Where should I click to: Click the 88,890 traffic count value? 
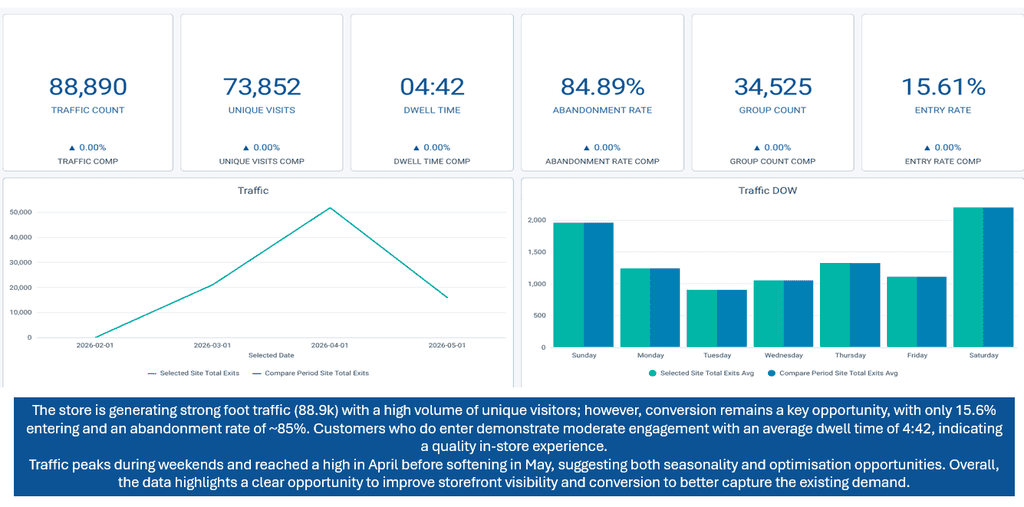pyautogui.click(x=88, y=86)
